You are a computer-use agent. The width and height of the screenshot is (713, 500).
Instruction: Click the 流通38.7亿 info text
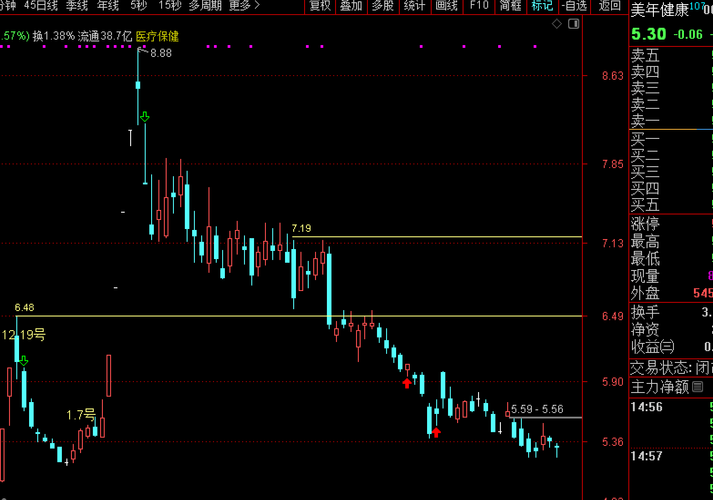(x=105, y=36)
